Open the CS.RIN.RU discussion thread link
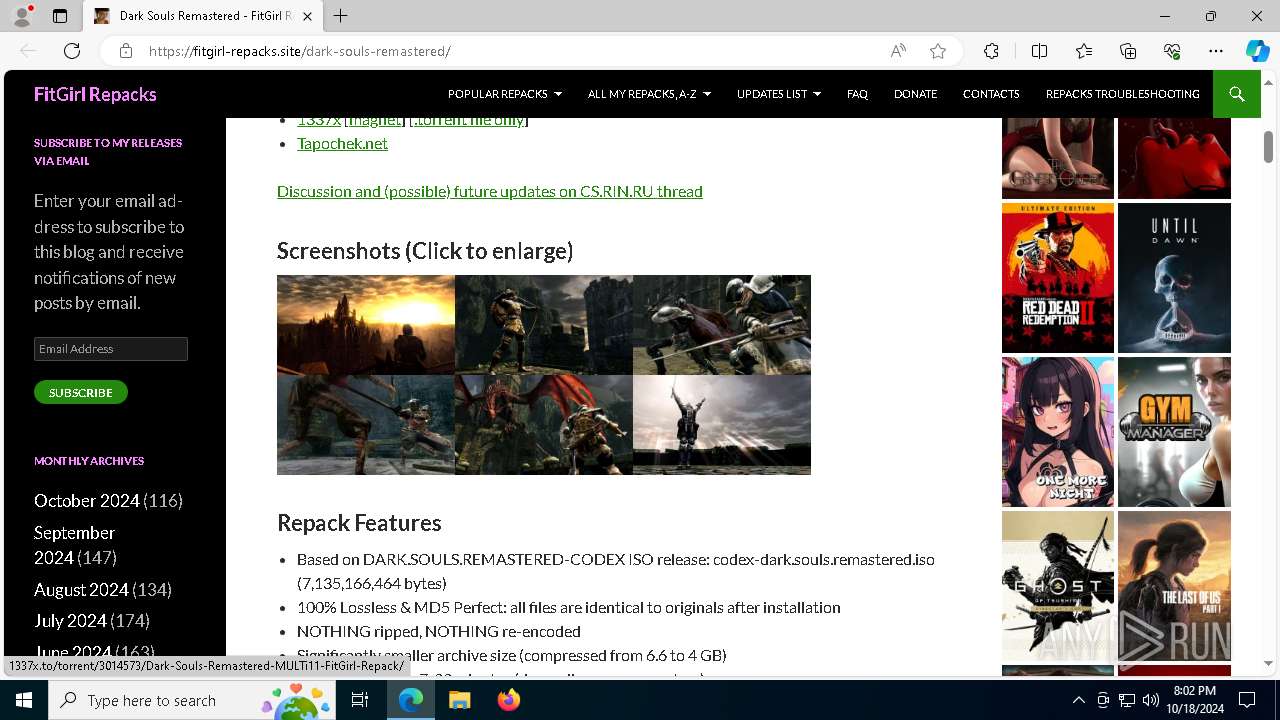Screen dimensions: 1280x720 pyautogui.click(x=490, y=191)
